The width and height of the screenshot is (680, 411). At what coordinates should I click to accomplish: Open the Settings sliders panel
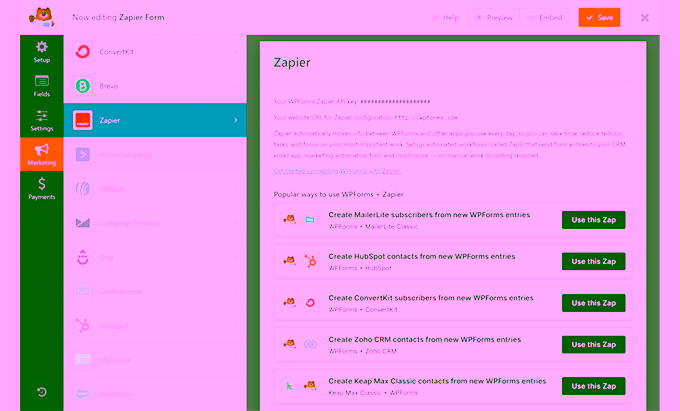[42, 121]
